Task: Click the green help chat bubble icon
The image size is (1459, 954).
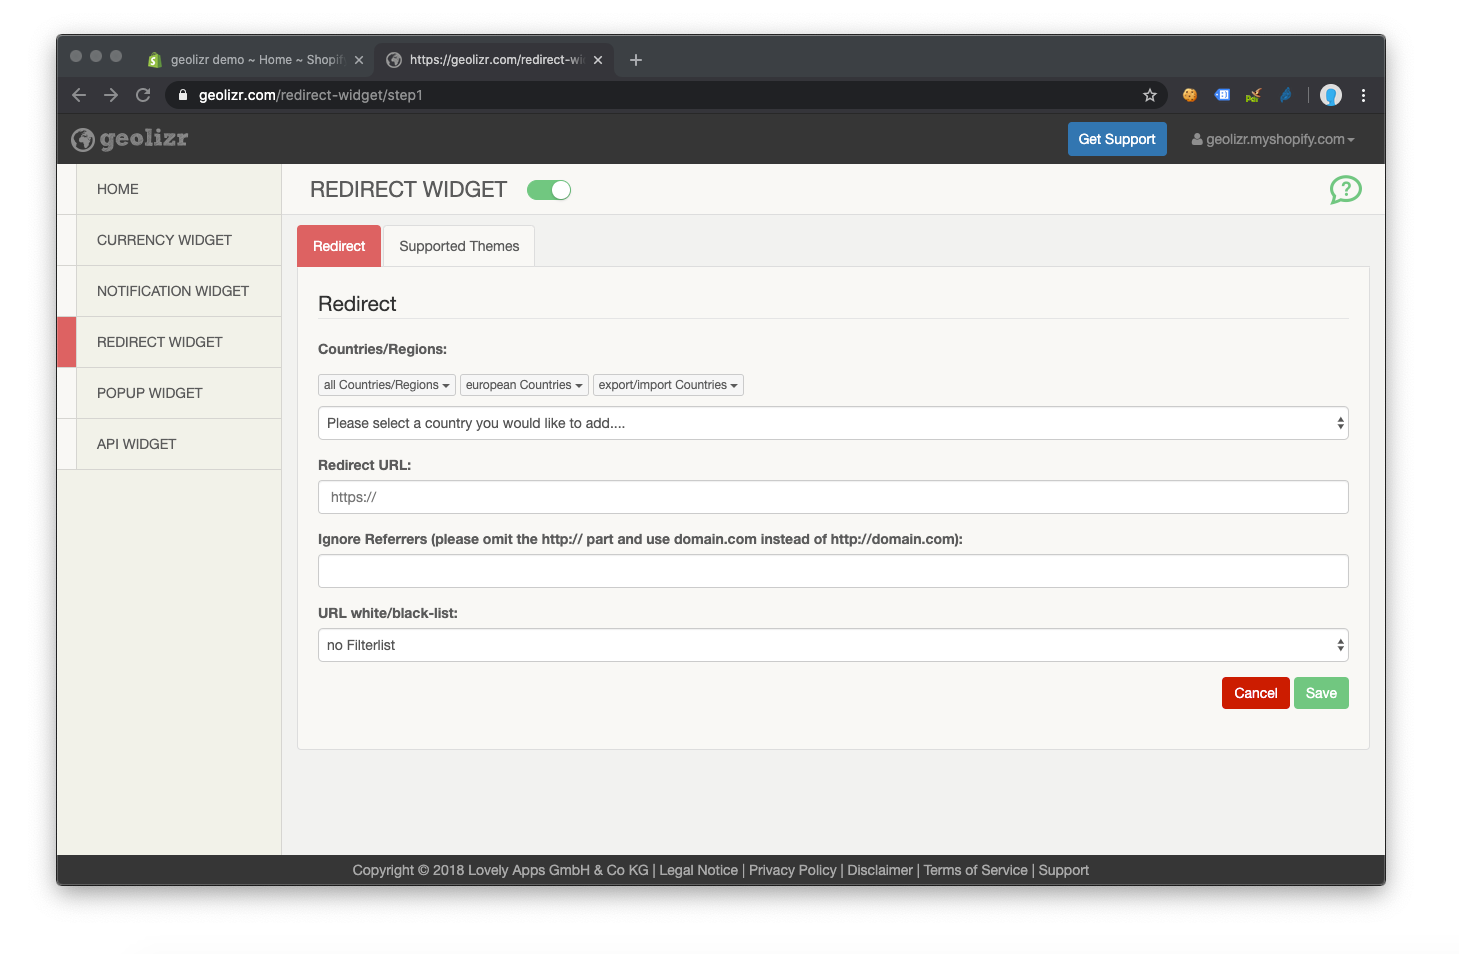Action: click(1346, 189)
